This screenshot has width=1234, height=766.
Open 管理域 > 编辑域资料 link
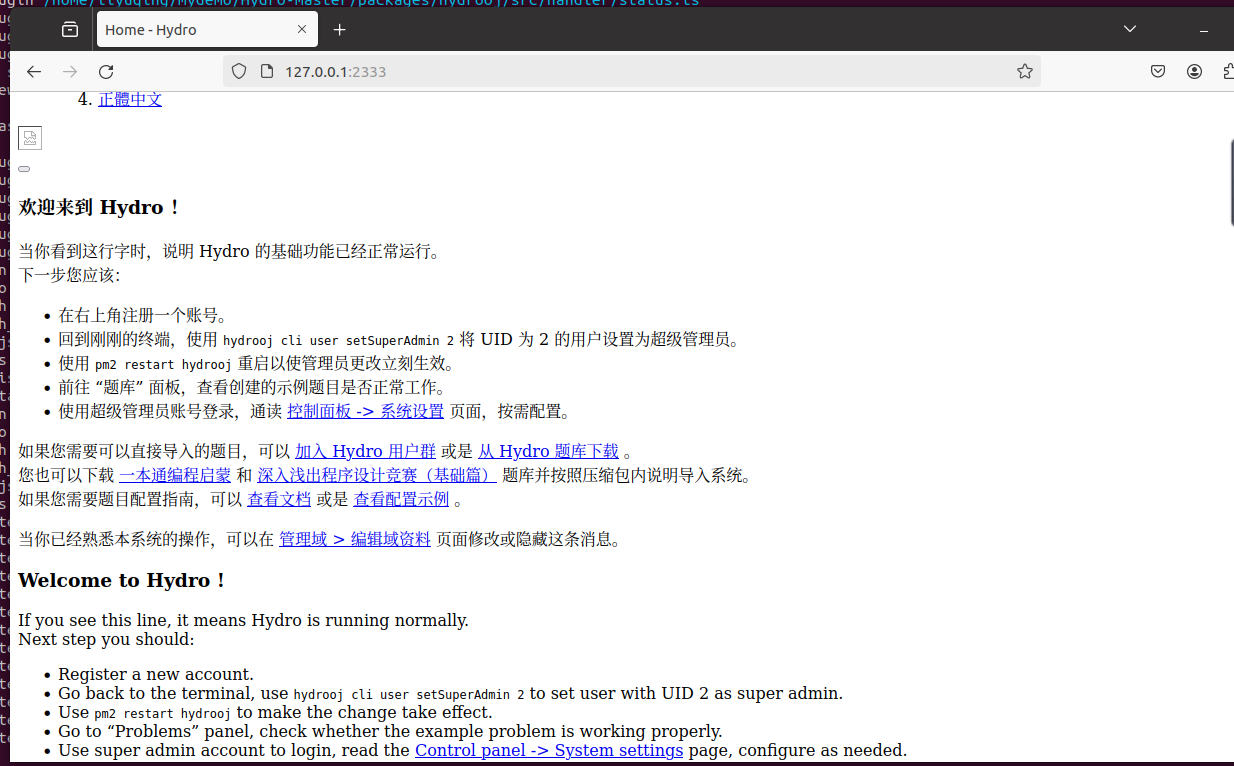pyautogui.click(x=355, y=539)
